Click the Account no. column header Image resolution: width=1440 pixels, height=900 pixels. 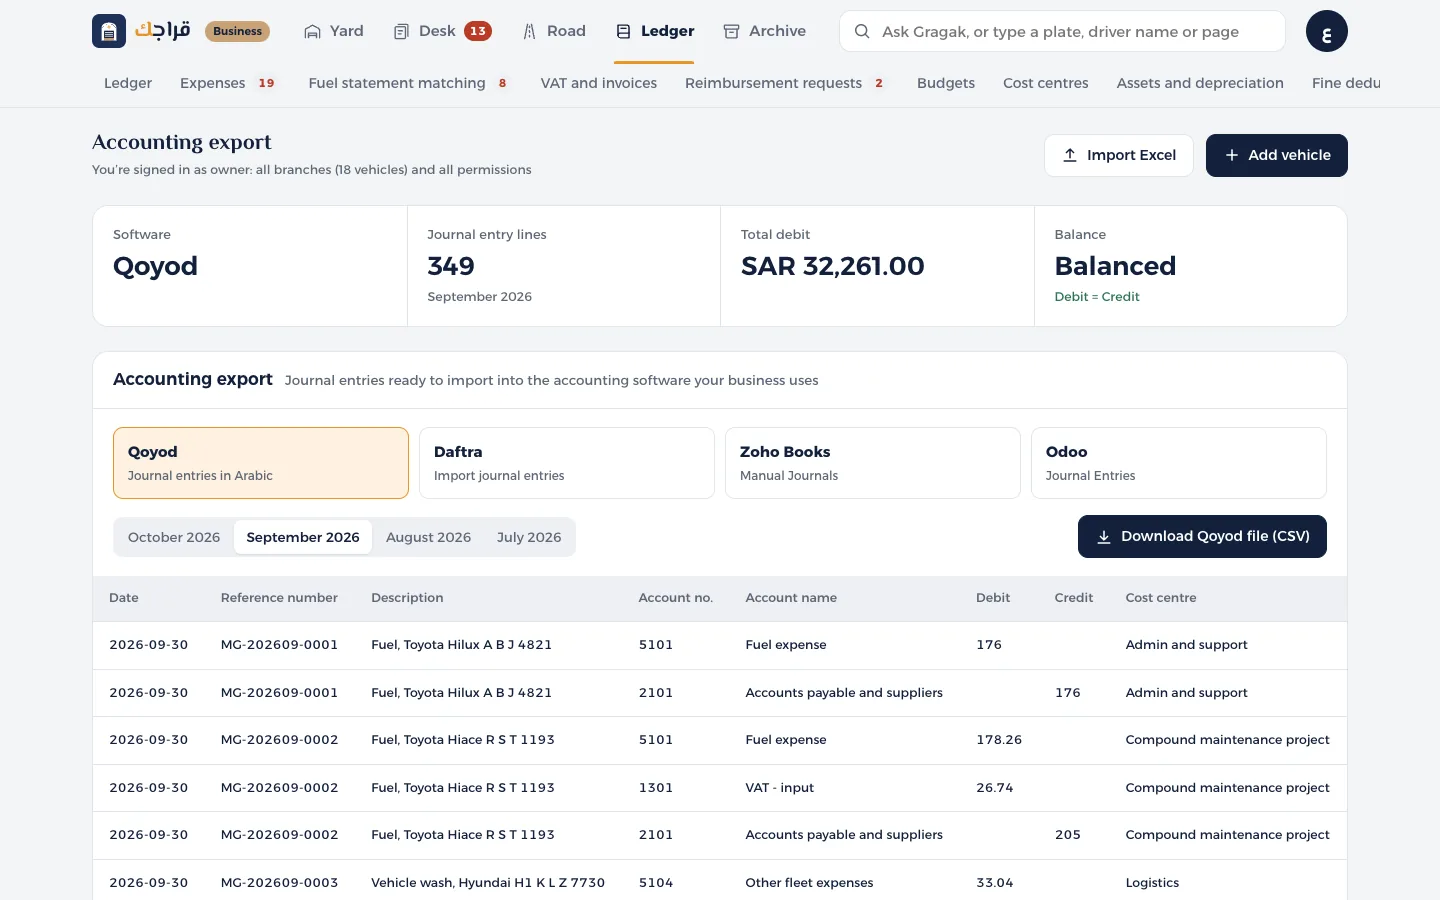pos(676,598)
